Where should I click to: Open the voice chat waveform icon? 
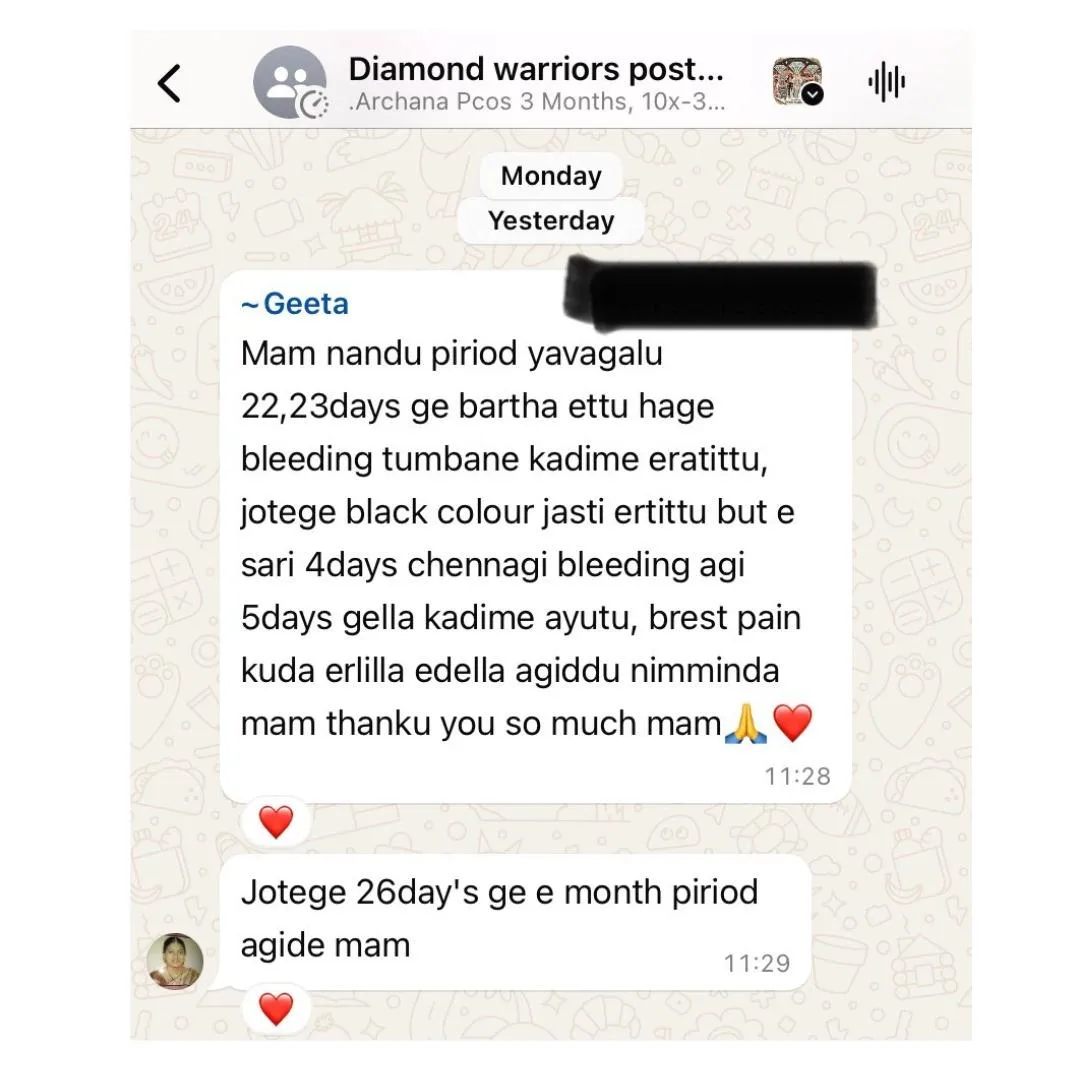886,83
